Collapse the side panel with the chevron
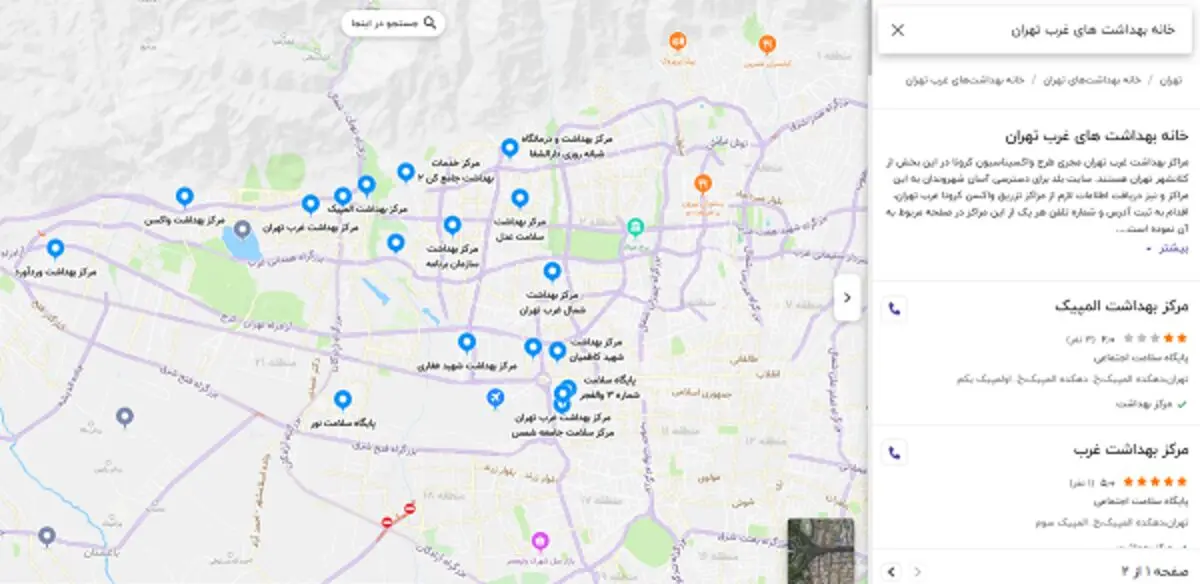The height and width of the screenshot is (584, 1200). click(x=847, y=297)
